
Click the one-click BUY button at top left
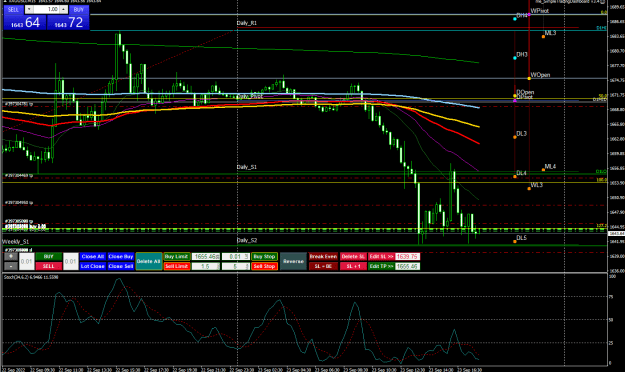click(79, 10)
